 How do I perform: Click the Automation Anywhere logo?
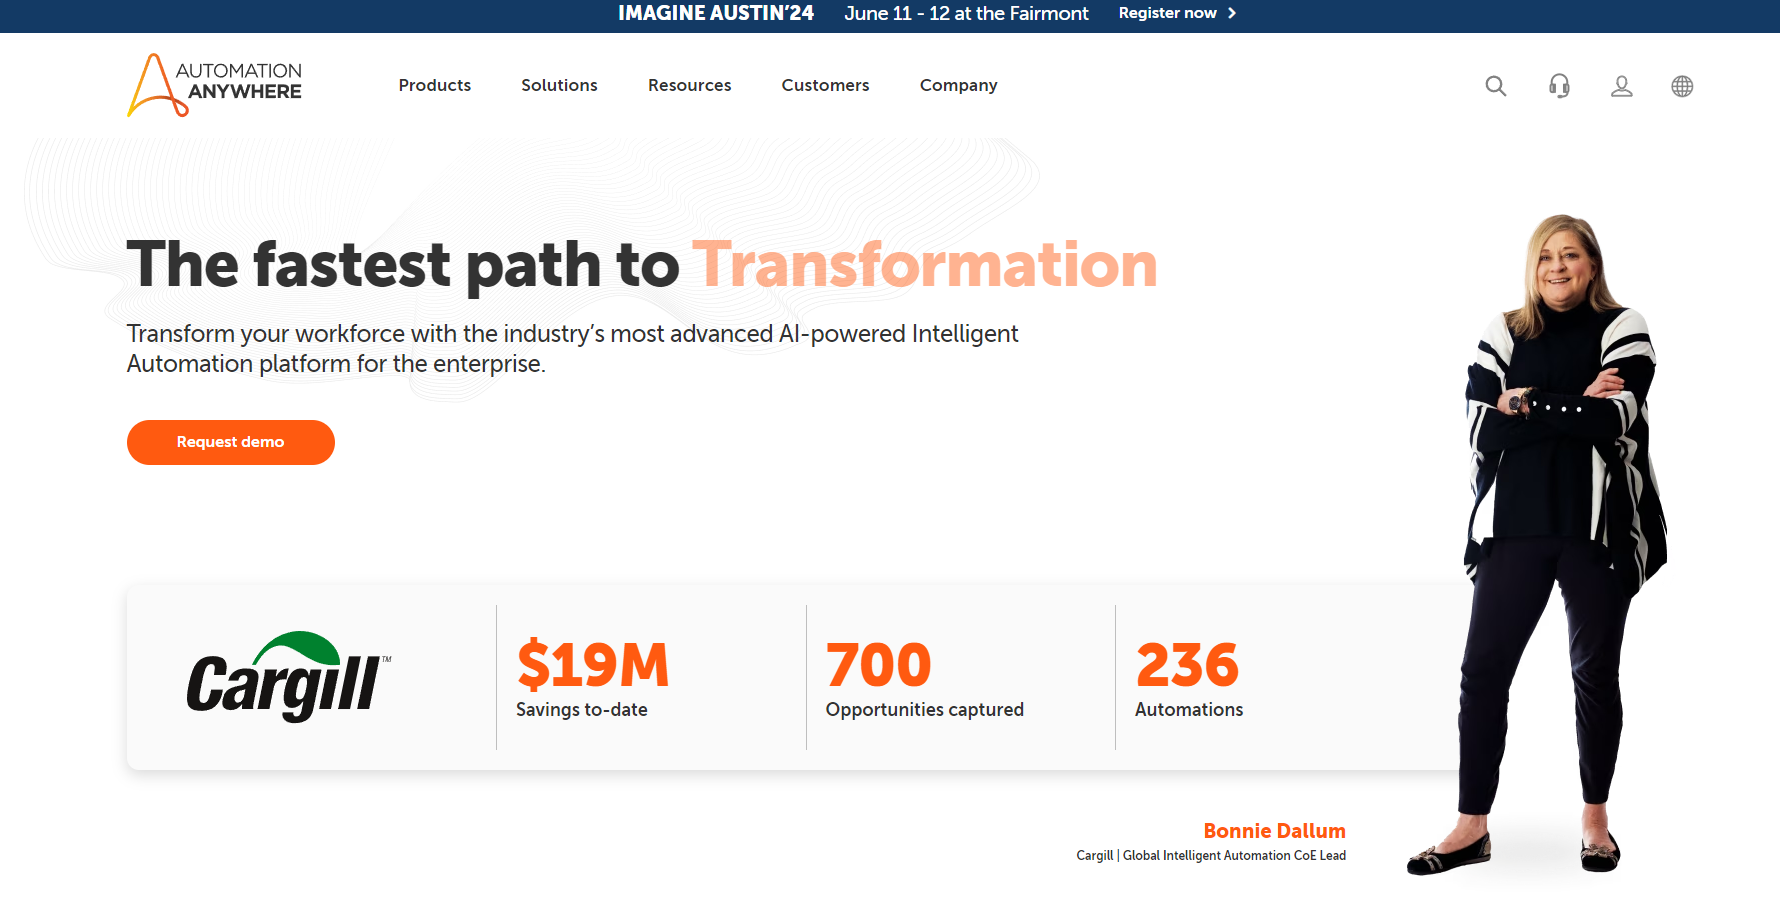point(214,85)
